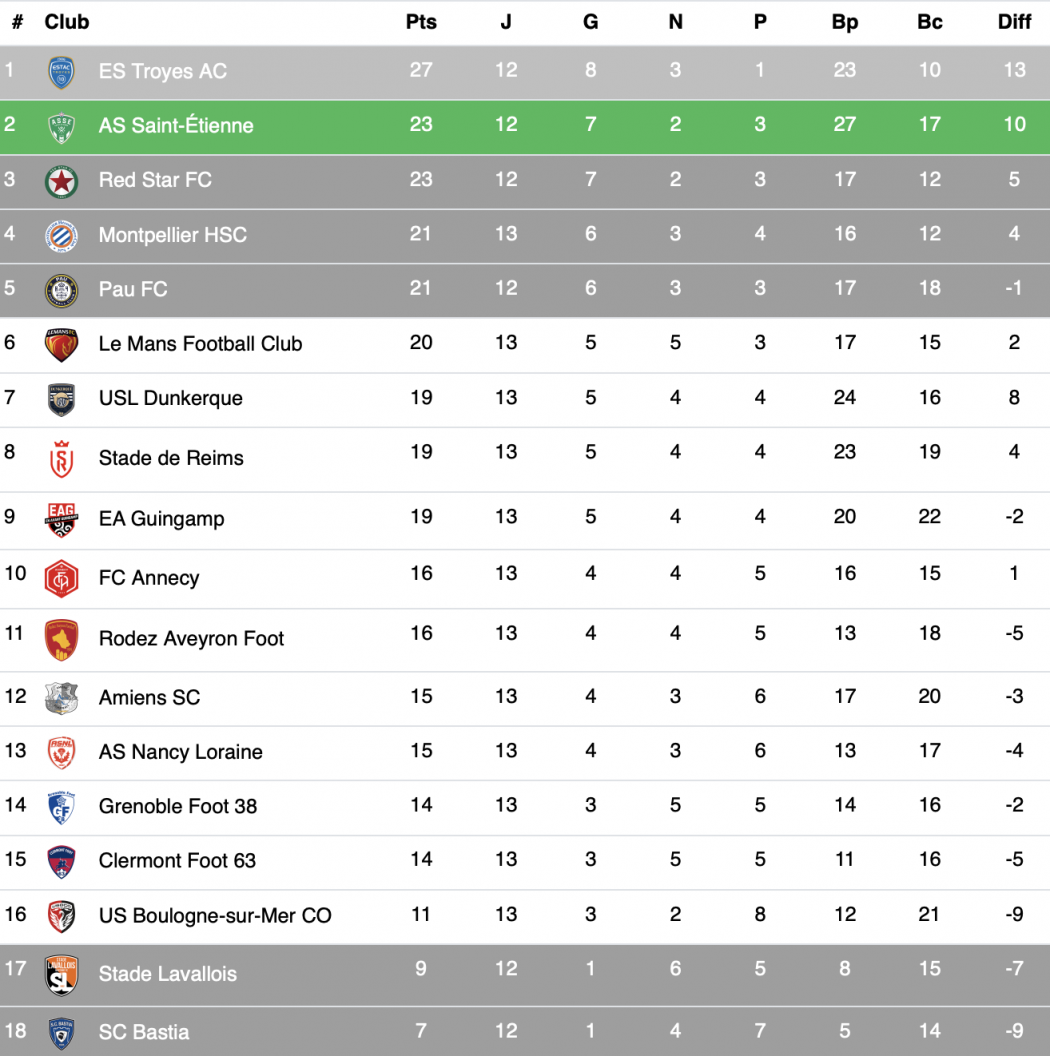1050x1056 pixels.
Task: Click the Stade Lavallois logo
Action: tap(62, 975)
